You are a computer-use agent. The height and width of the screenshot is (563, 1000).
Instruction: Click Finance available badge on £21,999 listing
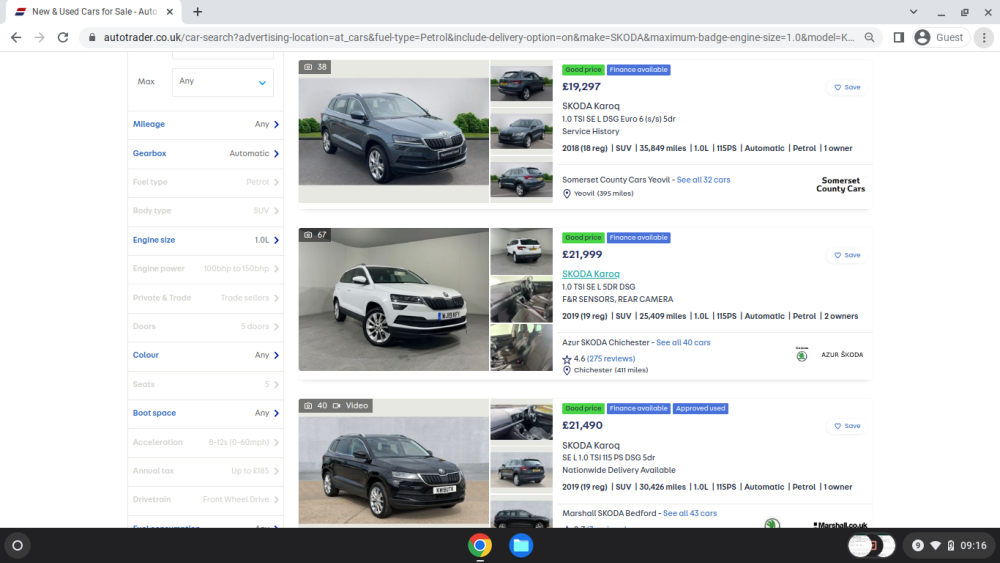pos(638,238)
